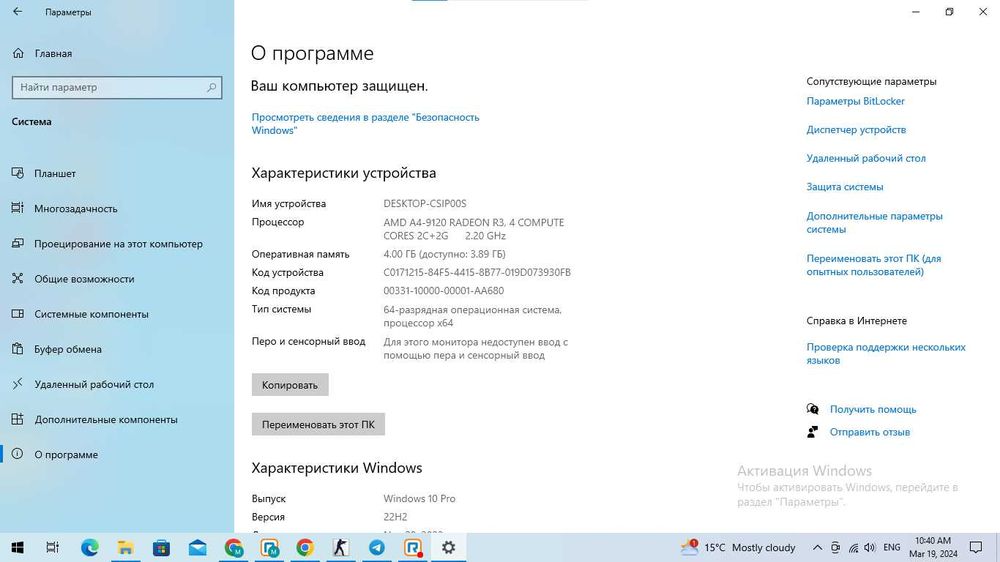Screen dimensions: 1000x562
Task: Click the magnifier icon in the search box
Action: pyautogui.click(x=211, y=87)
